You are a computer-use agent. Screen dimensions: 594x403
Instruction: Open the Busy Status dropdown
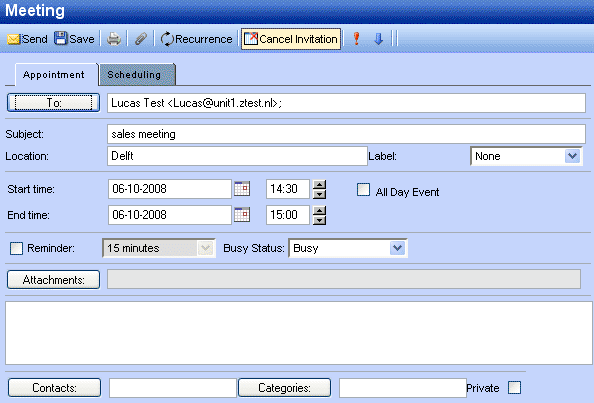[x=348, y=248]
